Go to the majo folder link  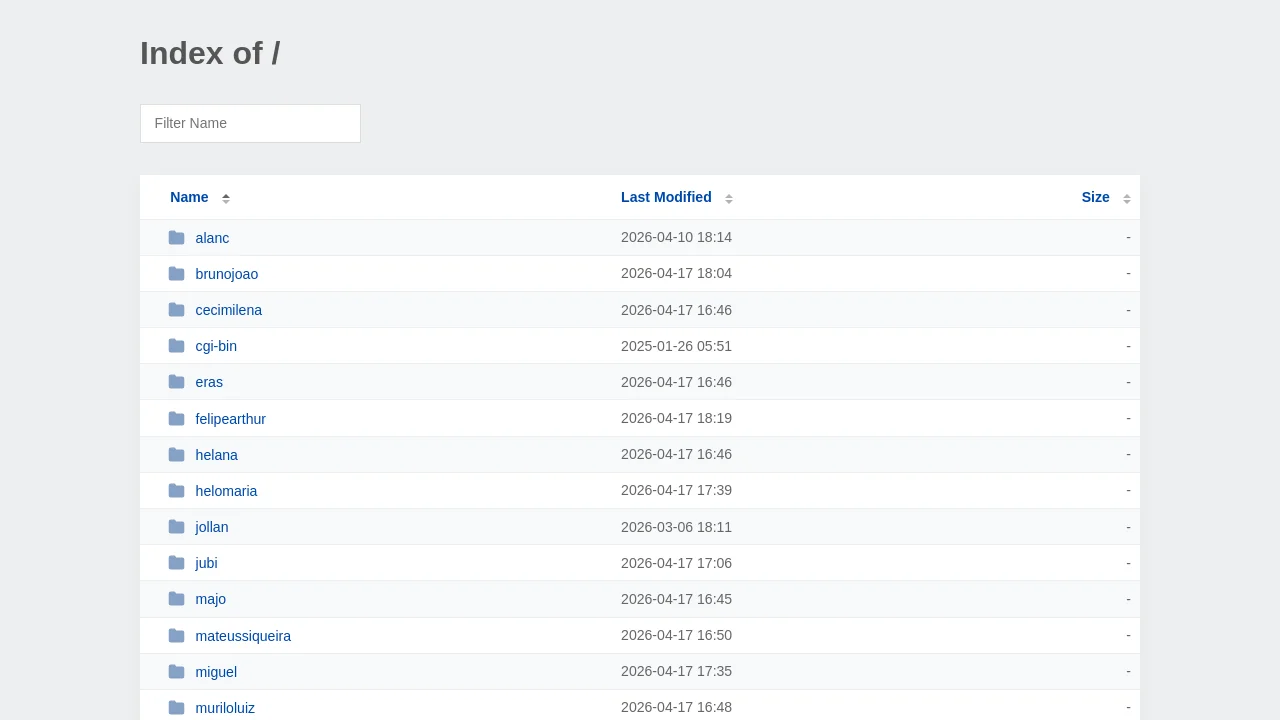point(211,599)
